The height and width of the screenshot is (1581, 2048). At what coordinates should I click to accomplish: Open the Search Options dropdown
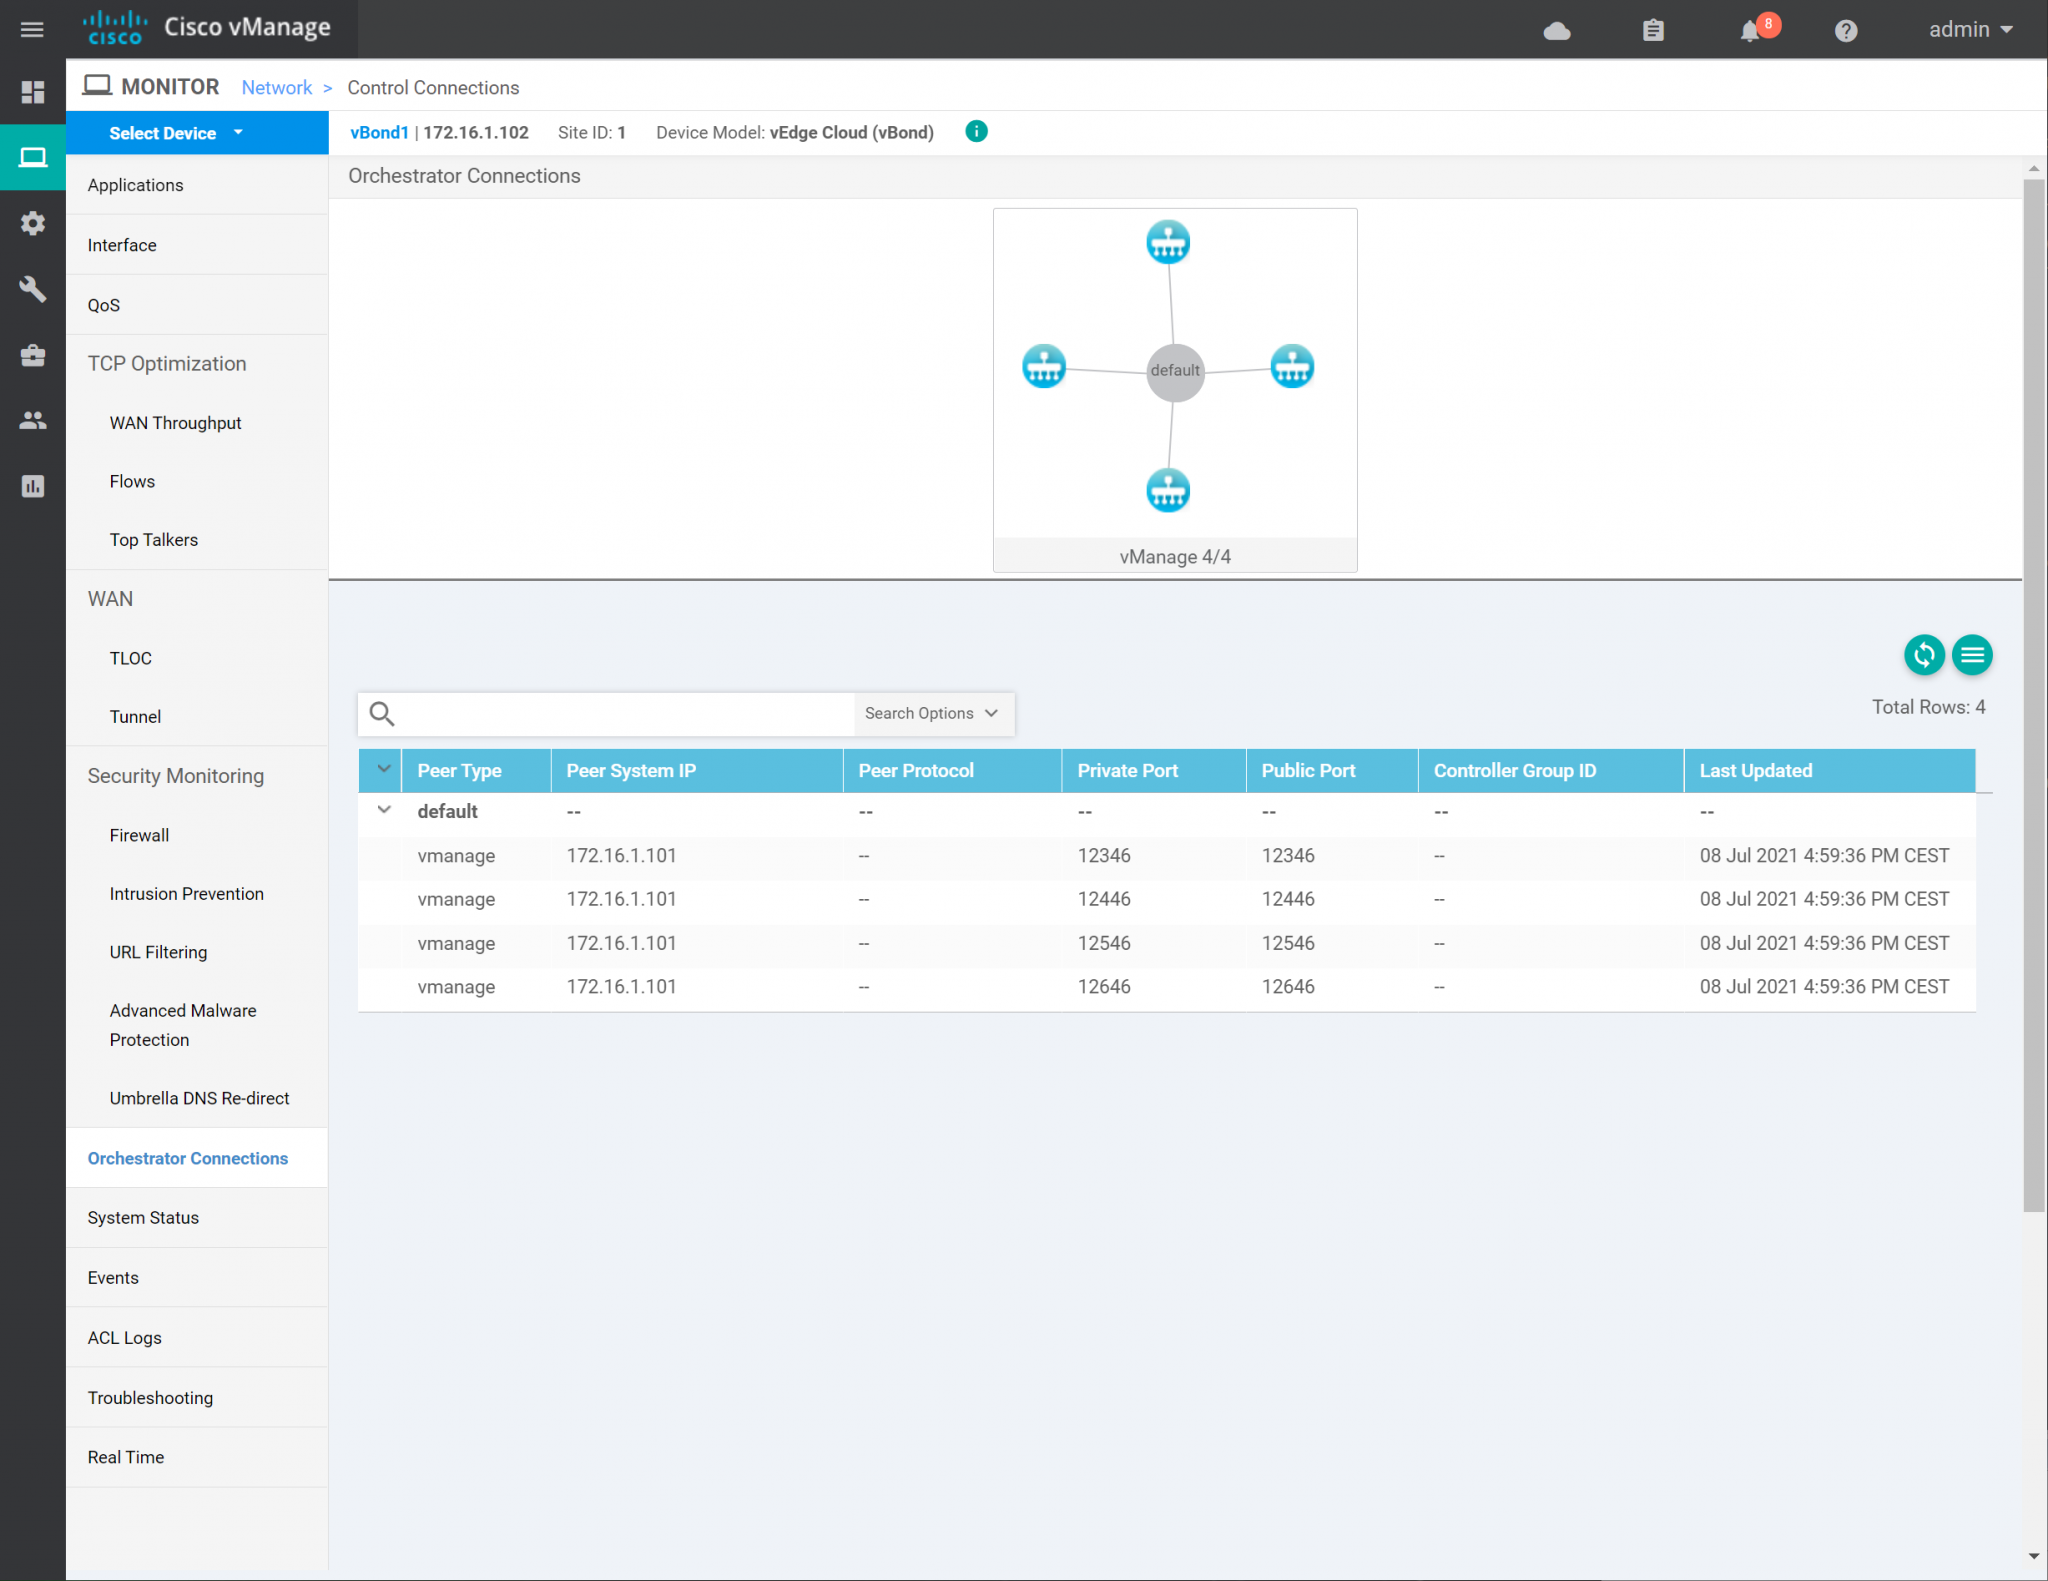pos(931,713)
